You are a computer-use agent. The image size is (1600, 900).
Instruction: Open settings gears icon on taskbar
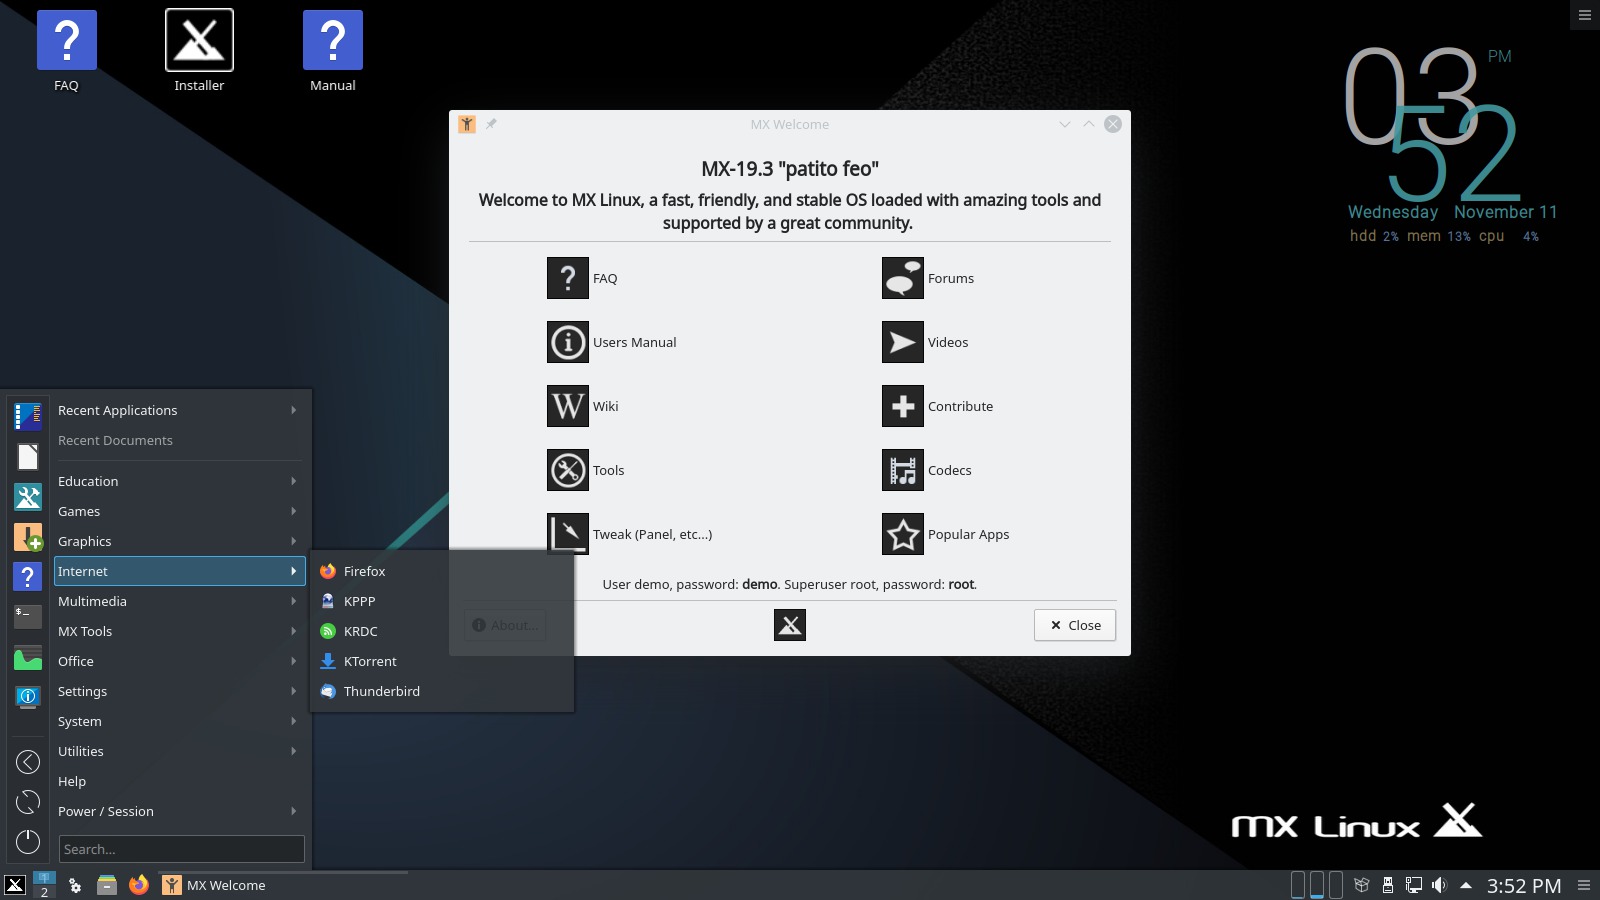pos(75,885)
